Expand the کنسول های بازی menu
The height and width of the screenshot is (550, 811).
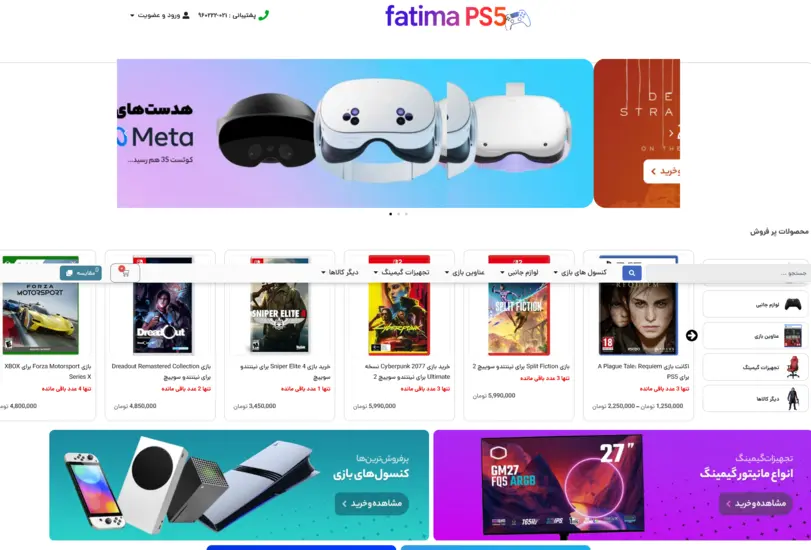[580, 272]
